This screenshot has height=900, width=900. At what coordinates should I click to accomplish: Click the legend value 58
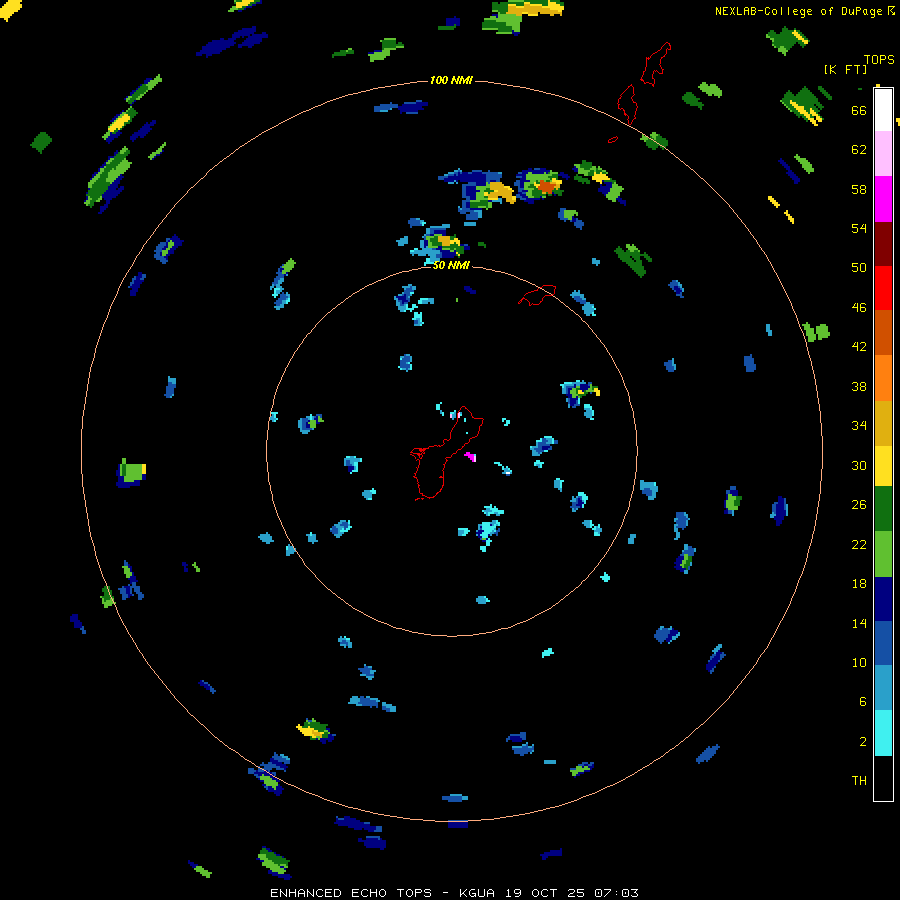coord(859,189)
